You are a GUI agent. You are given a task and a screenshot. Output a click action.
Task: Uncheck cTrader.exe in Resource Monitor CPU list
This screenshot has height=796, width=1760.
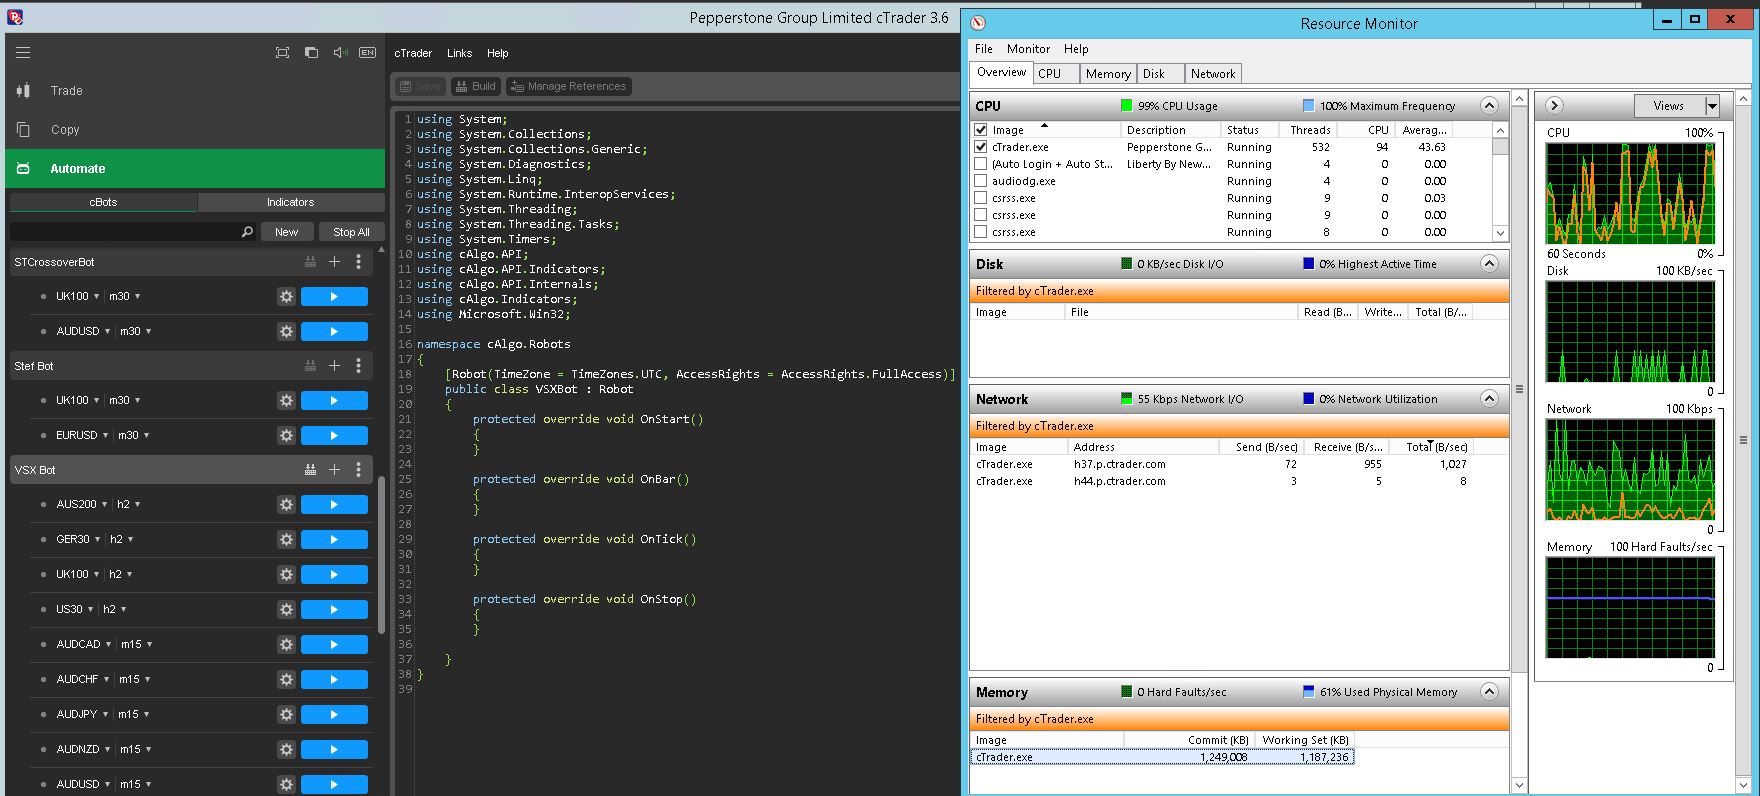tap(981, 147)
